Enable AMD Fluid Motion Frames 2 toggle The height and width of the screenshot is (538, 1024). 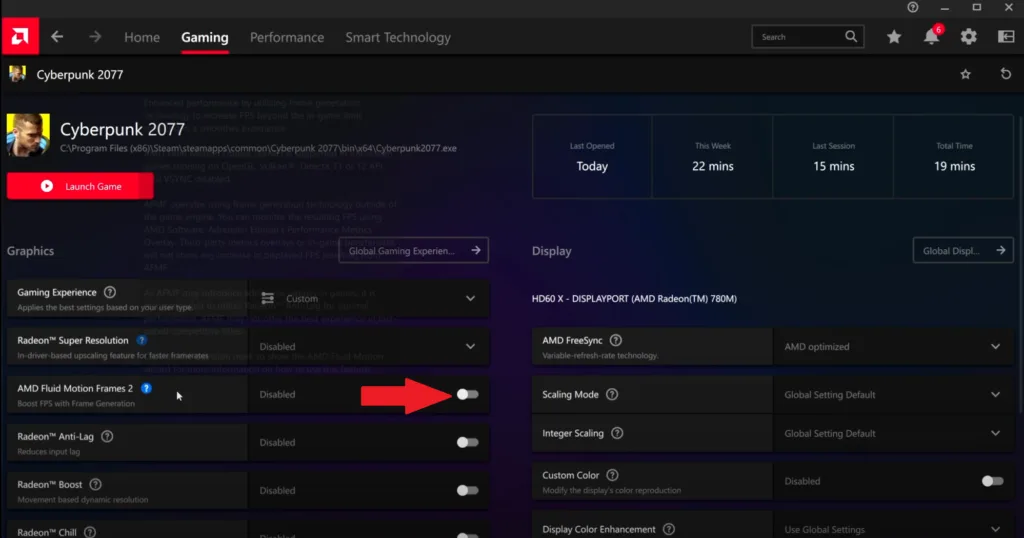pyautogui.click(x=468, y=394)
